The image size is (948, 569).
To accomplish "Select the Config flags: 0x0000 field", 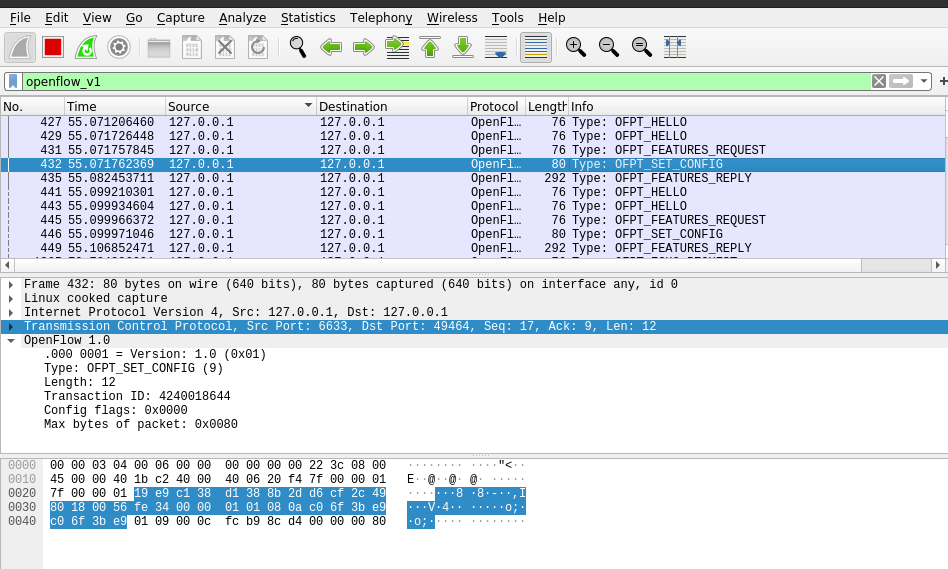I will click(115, 410).
